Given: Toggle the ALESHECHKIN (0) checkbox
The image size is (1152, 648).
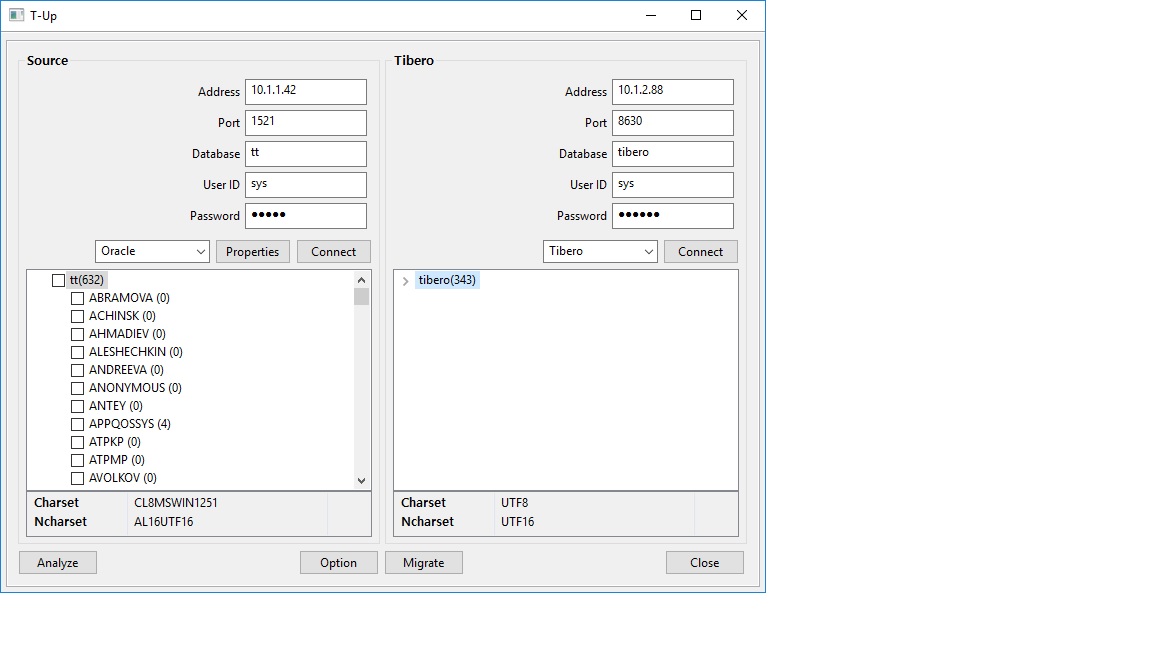Looking at the screenshot, I should click(77, 353).
